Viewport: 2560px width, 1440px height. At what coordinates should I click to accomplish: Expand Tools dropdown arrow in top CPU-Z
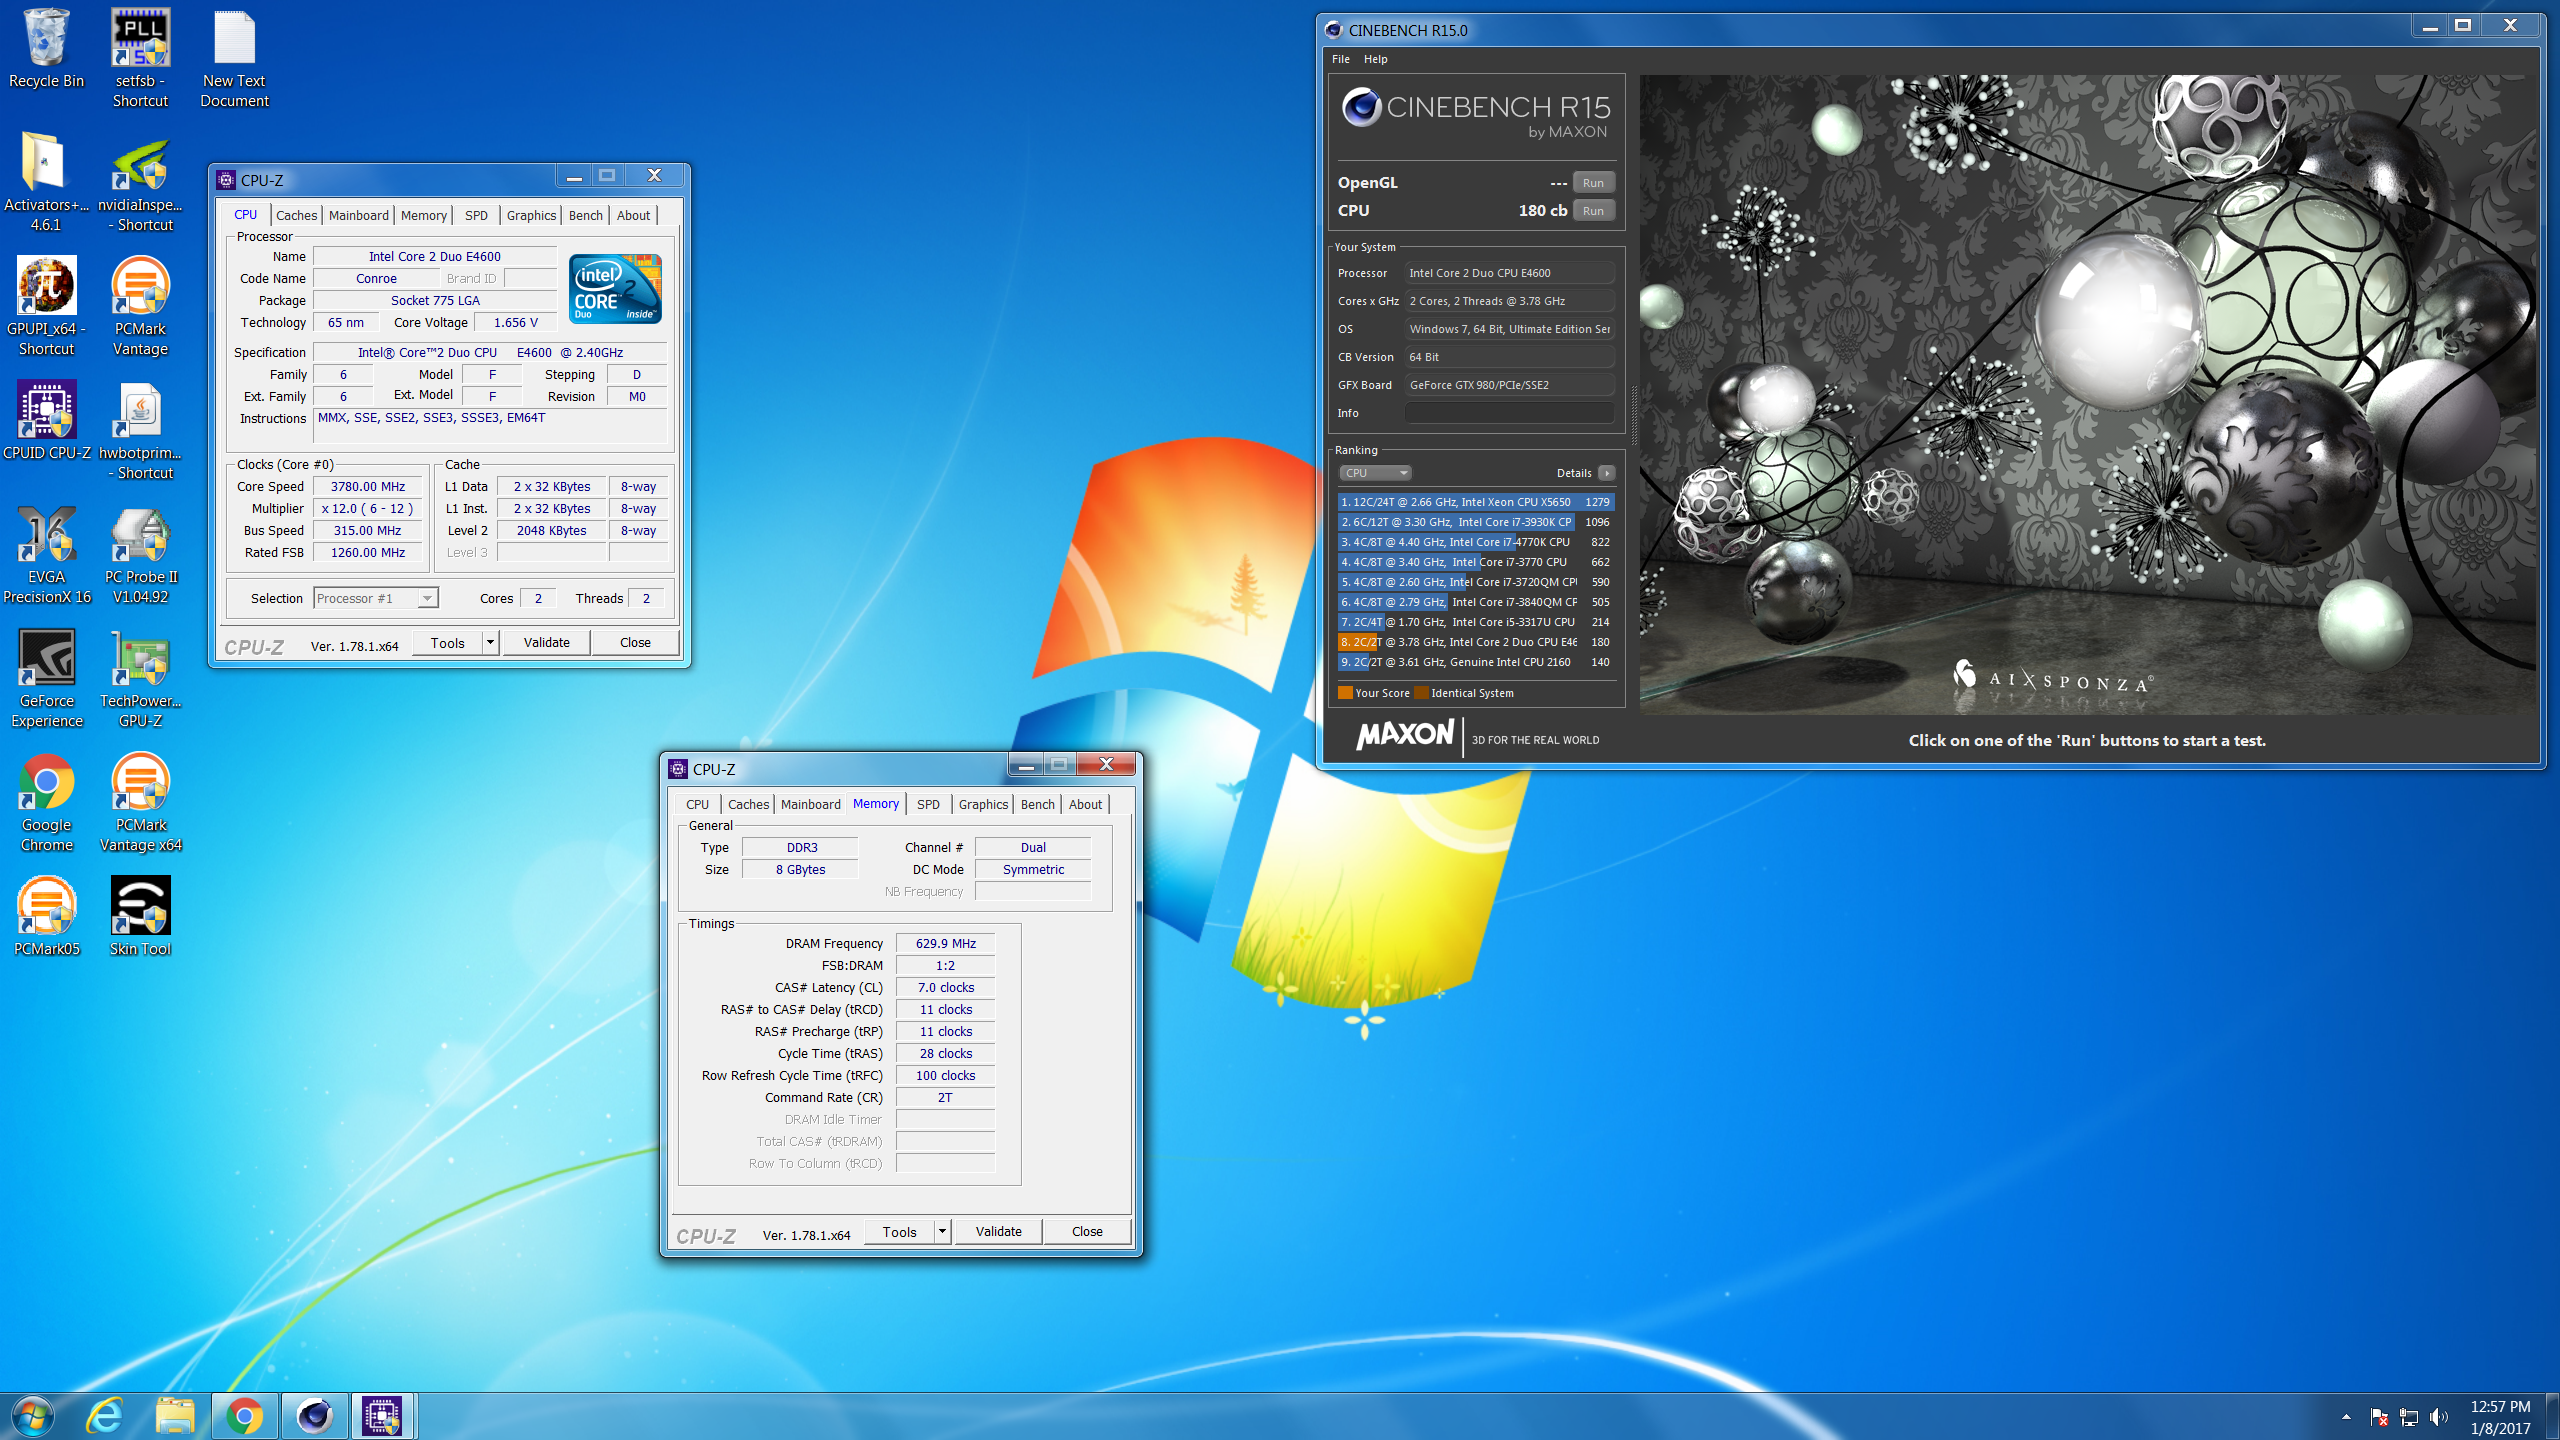pos(490,642)
